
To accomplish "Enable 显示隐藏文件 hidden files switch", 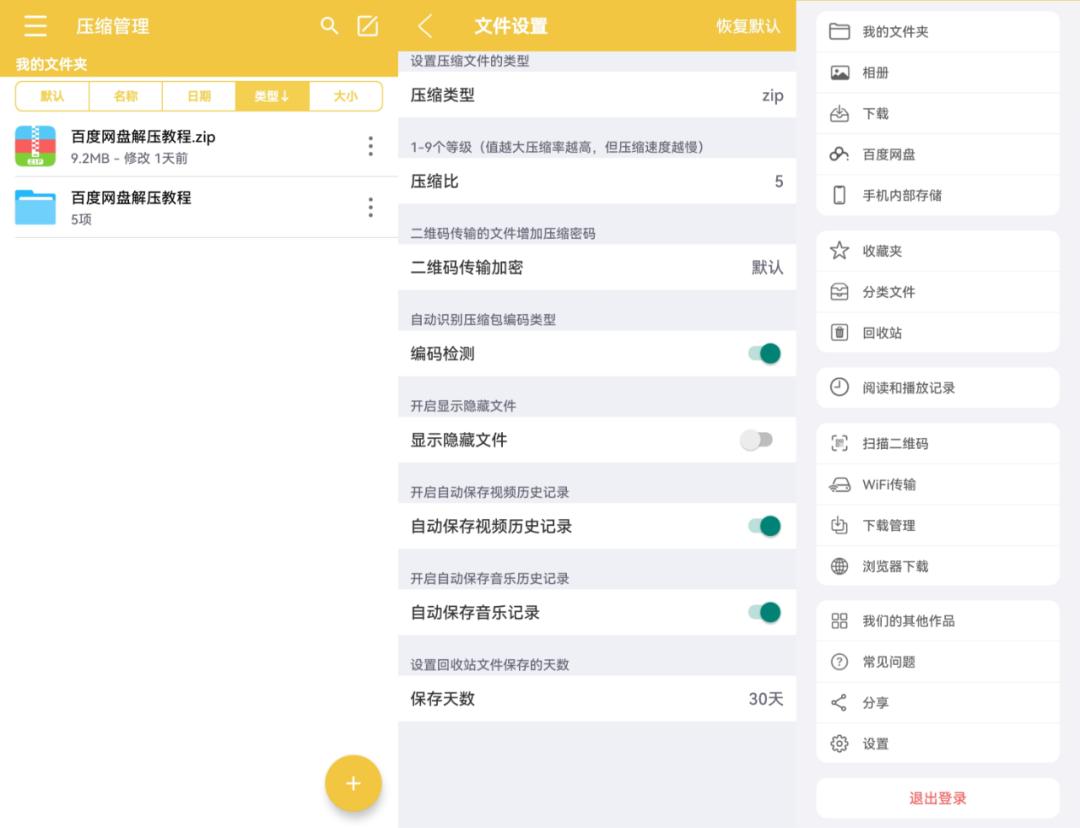I will (758, 439).
